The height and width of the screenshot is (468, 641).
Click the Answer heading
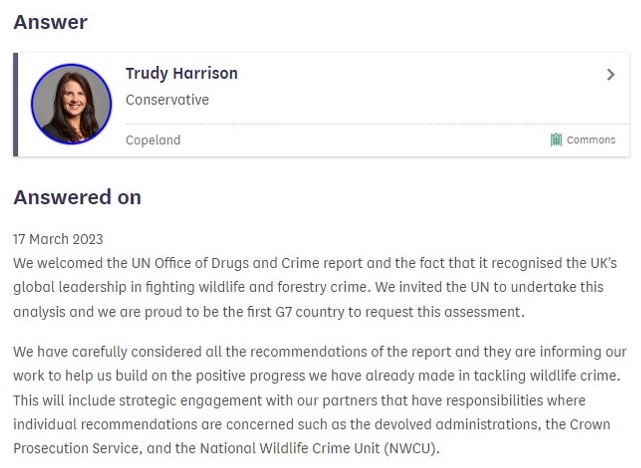[x=50, y=22]
